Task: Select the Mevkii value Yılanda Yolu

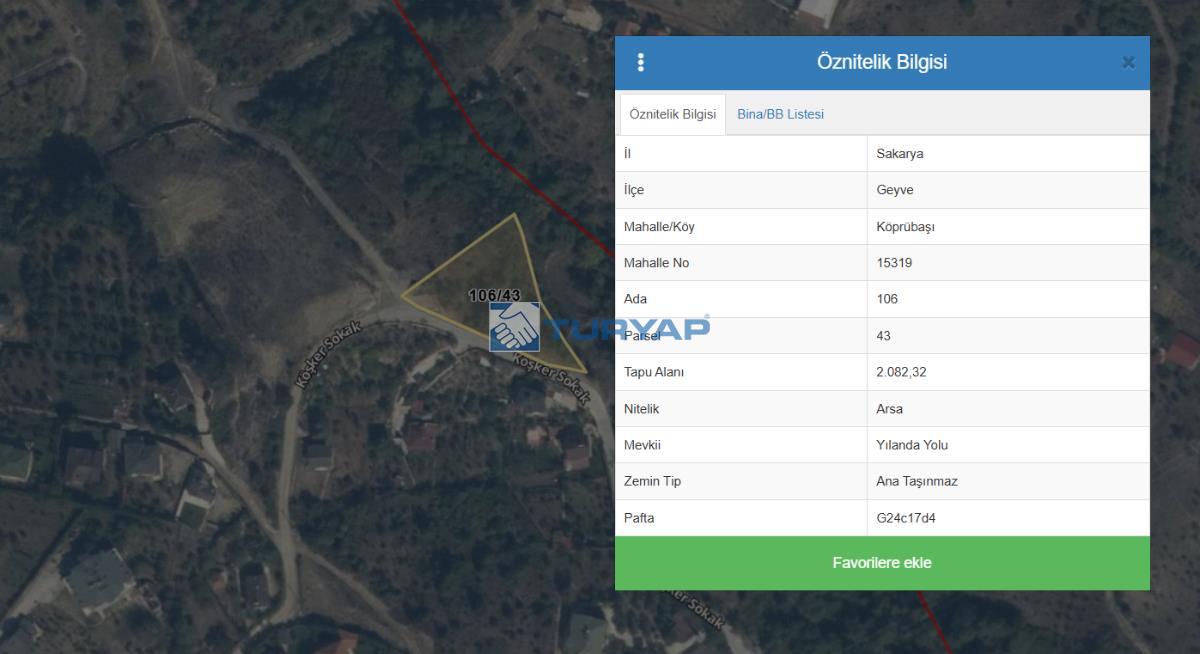Action: coord(911,445)
